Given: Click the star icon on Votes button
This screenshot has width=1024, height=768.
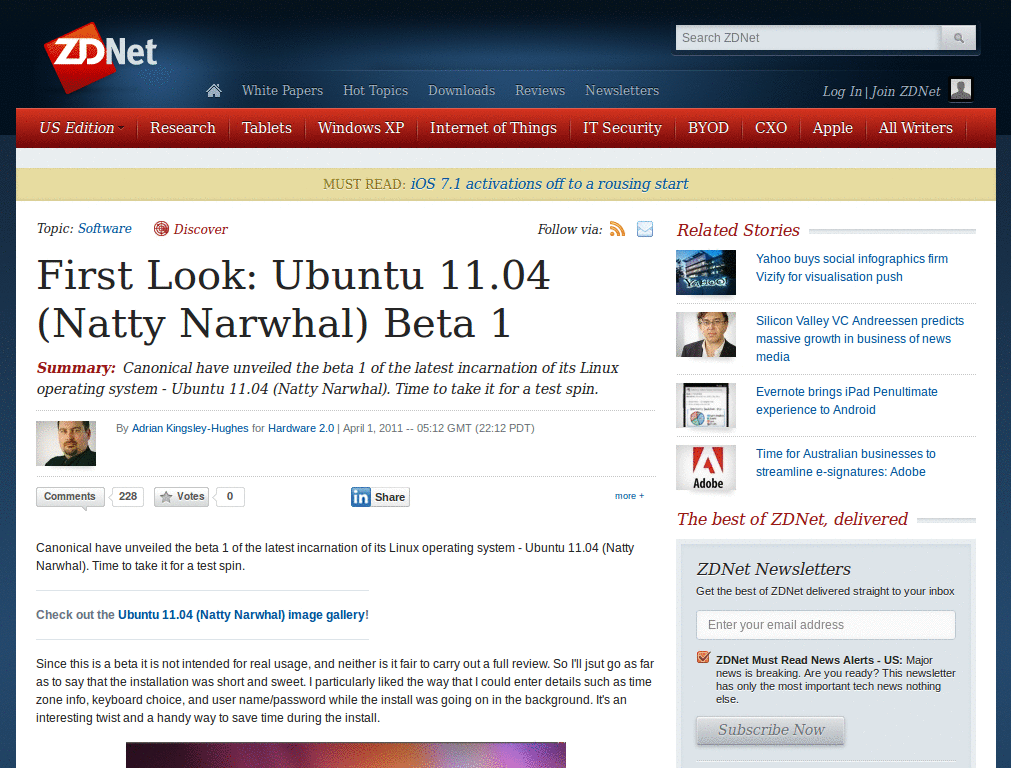Looking at the screenshot, I should coord(166,497).
